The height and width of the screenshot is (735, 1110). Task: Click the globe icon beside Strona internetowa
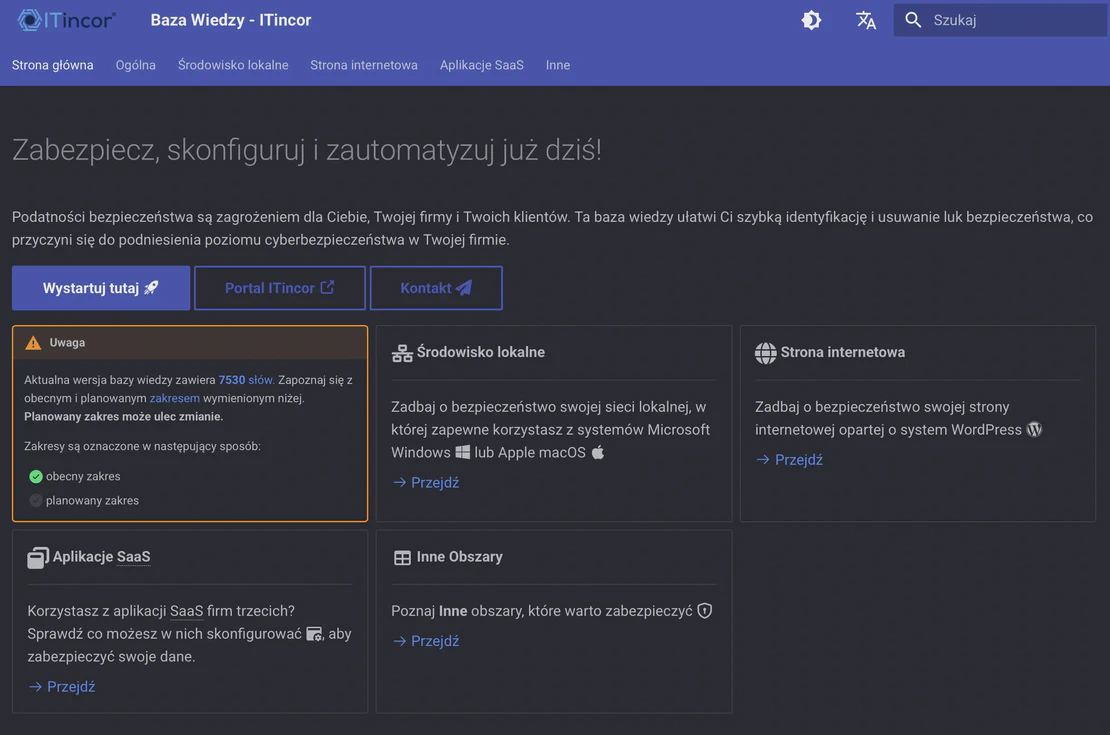(766, 351)
